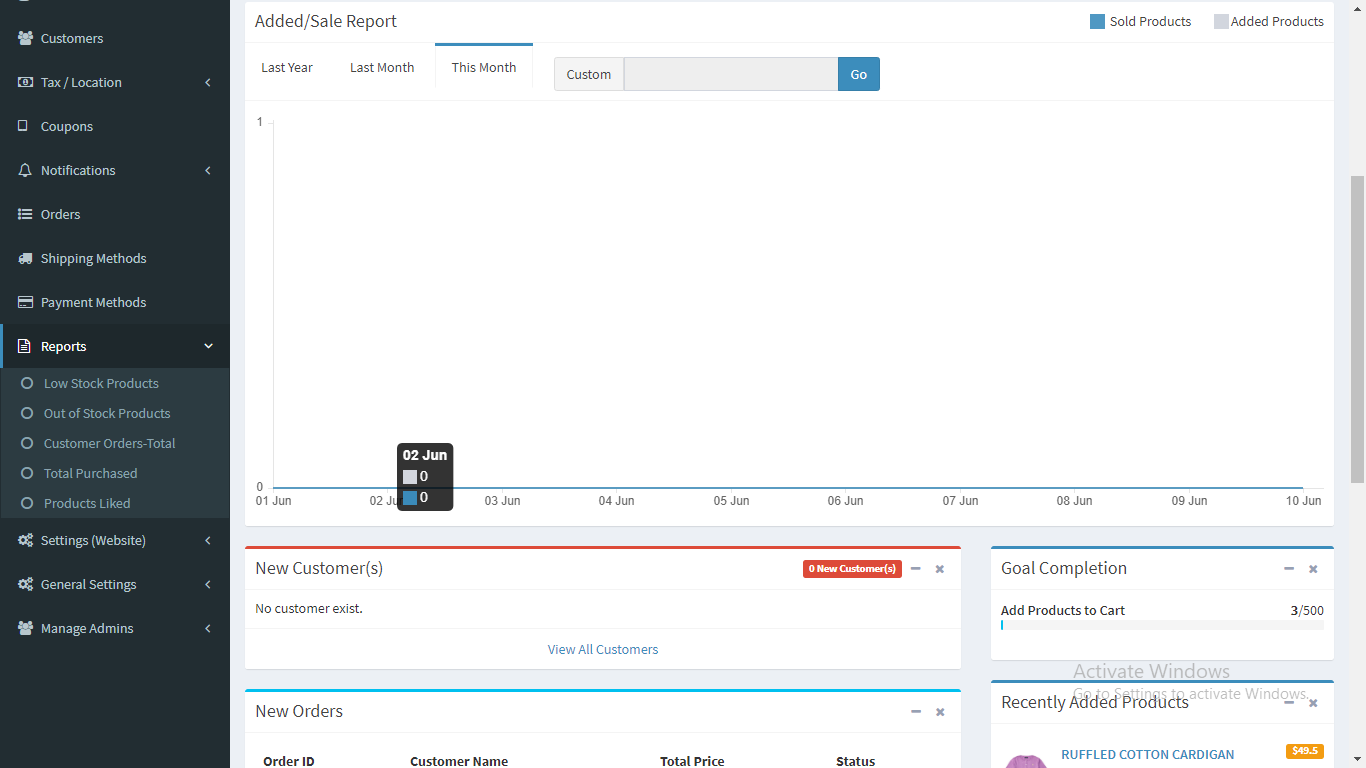Image resolution: width=1366 pixels, height=768 pixels.
Task: Toggle Sold Products legend in chart
Action: [x=1140, y=21]
